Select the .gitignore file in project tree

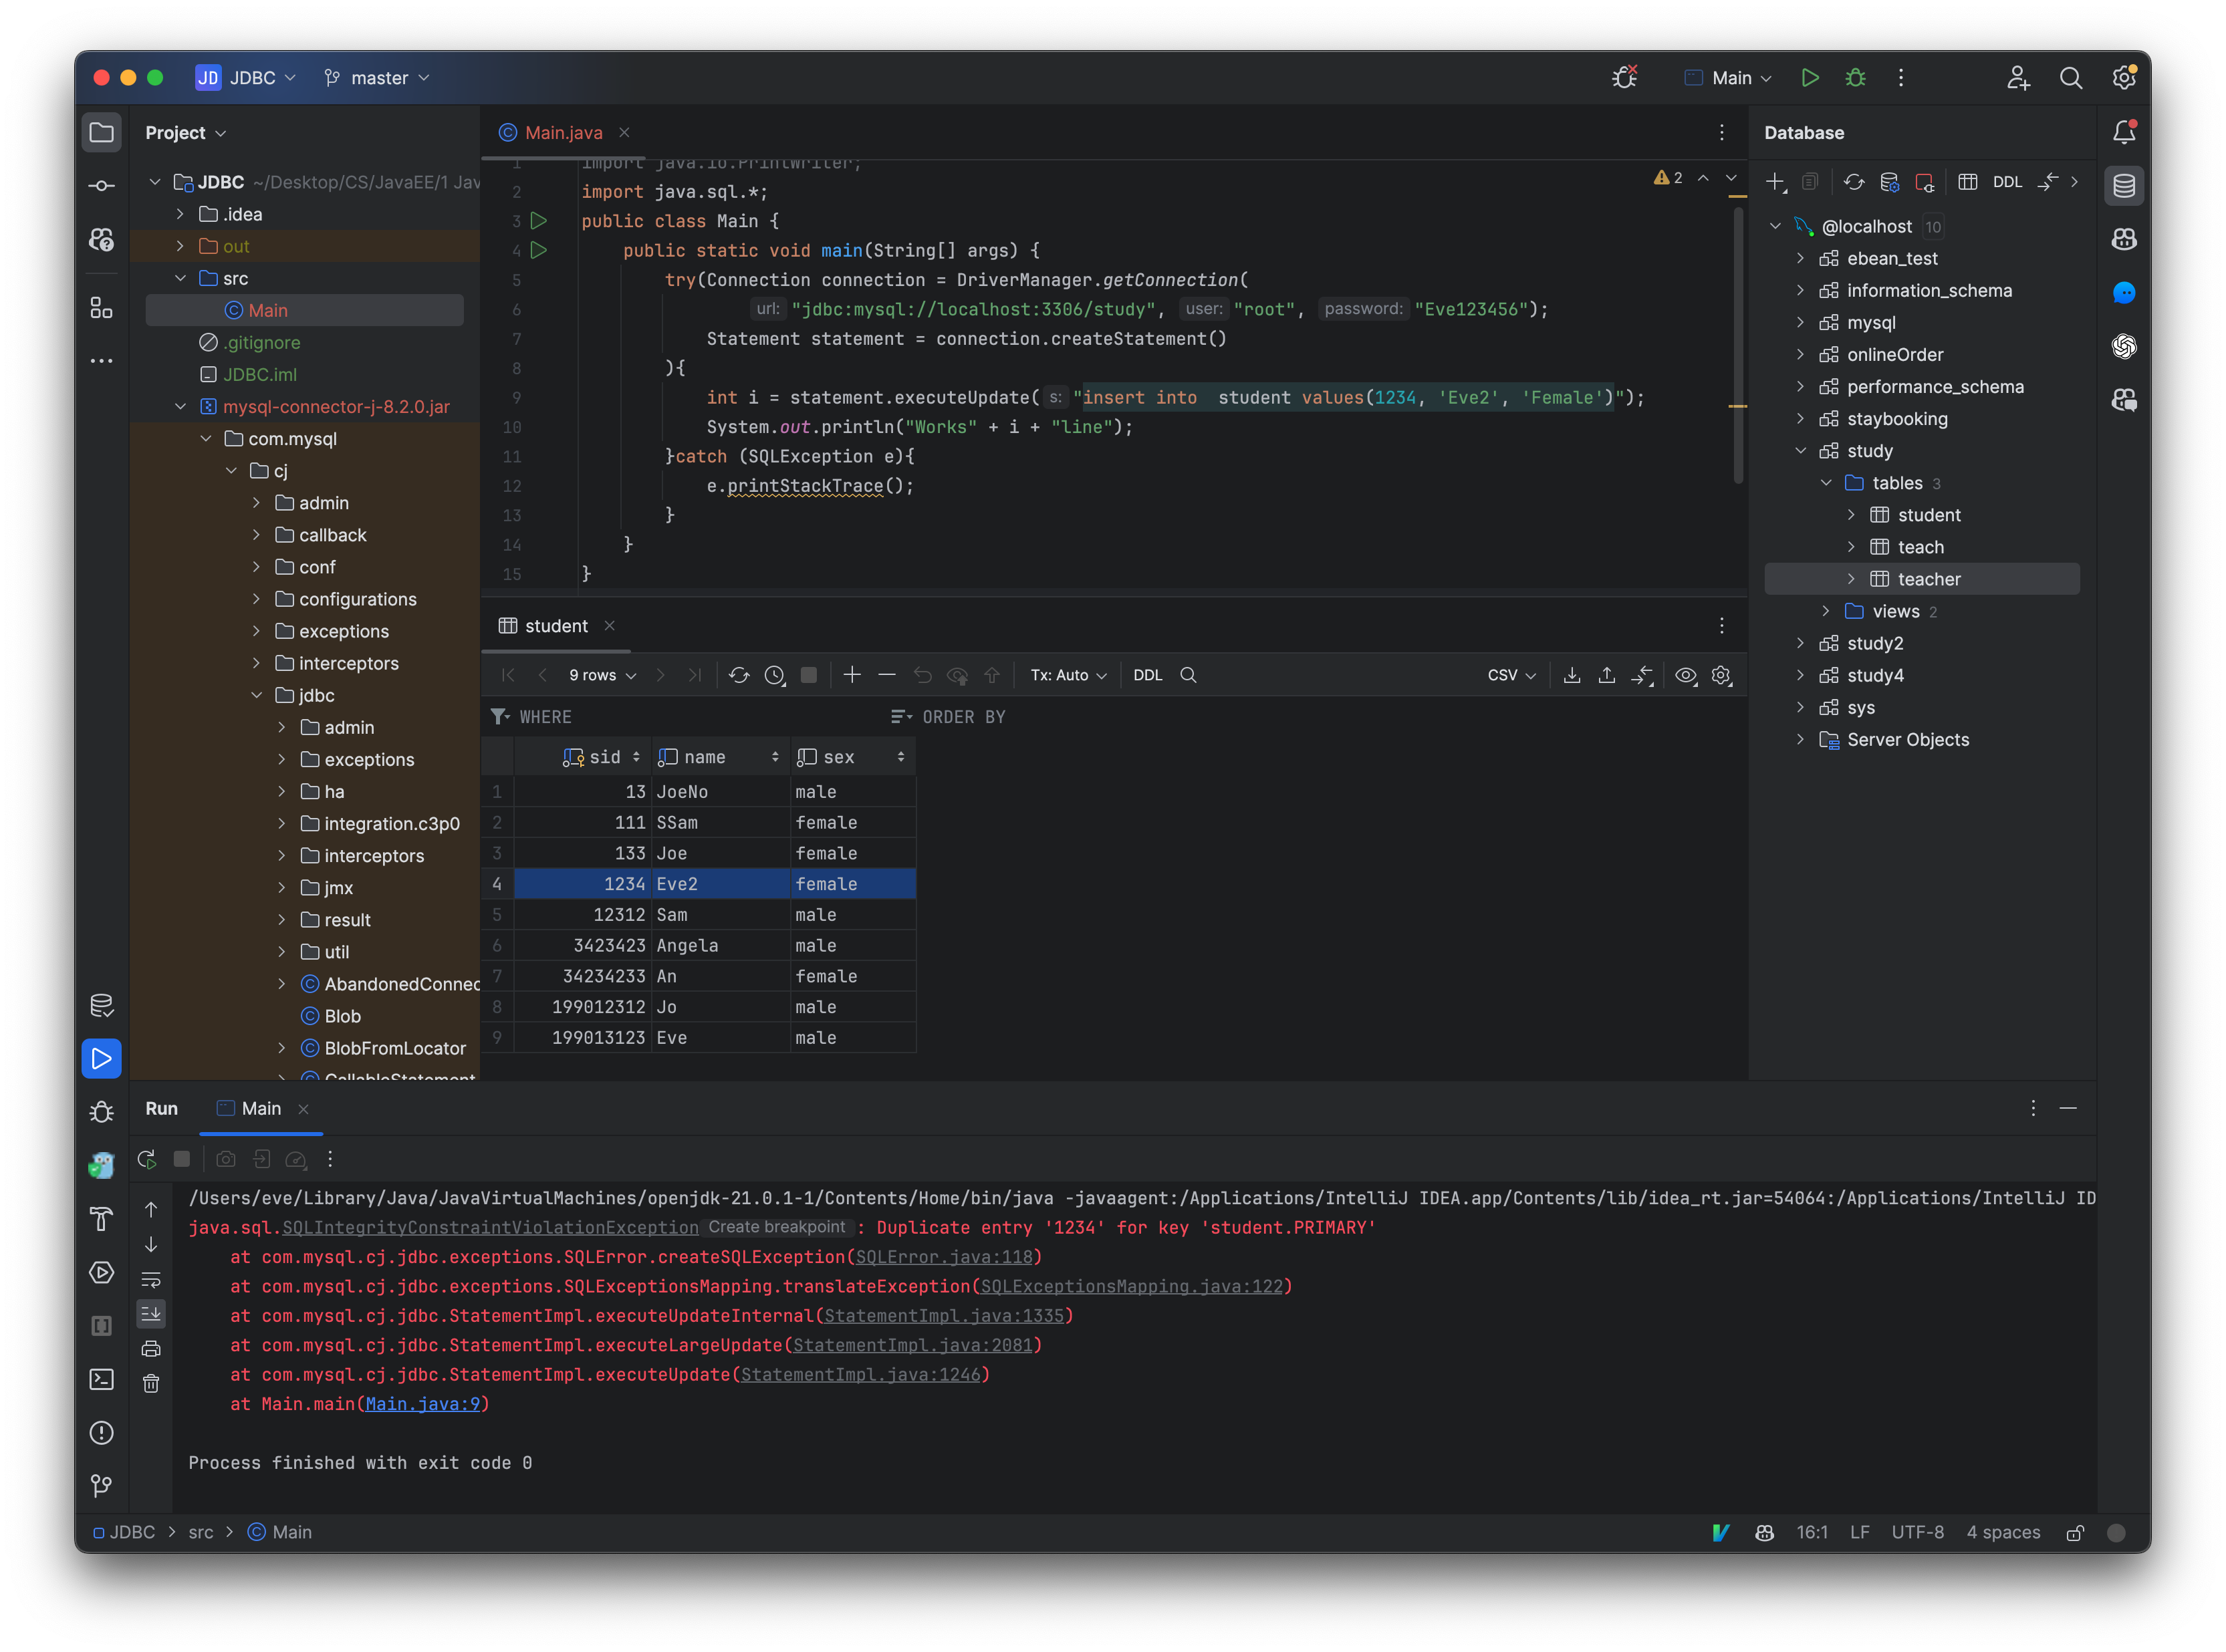click(260, 342)
